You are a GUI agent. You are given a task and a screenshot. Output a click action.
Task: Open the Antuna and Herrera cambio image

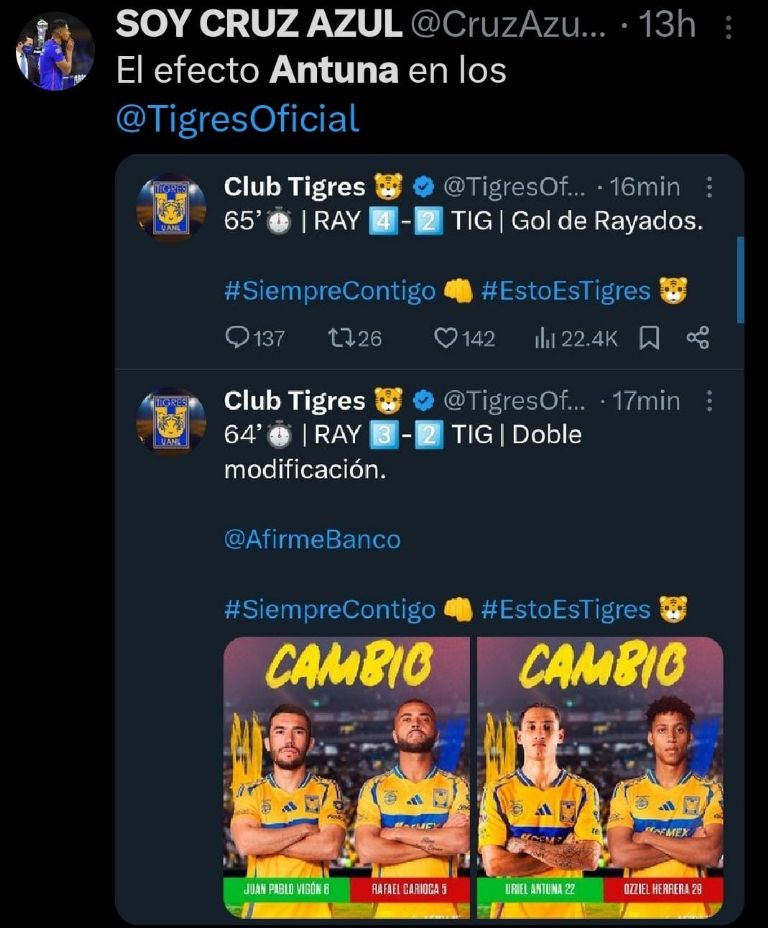(x=600, y=777)
